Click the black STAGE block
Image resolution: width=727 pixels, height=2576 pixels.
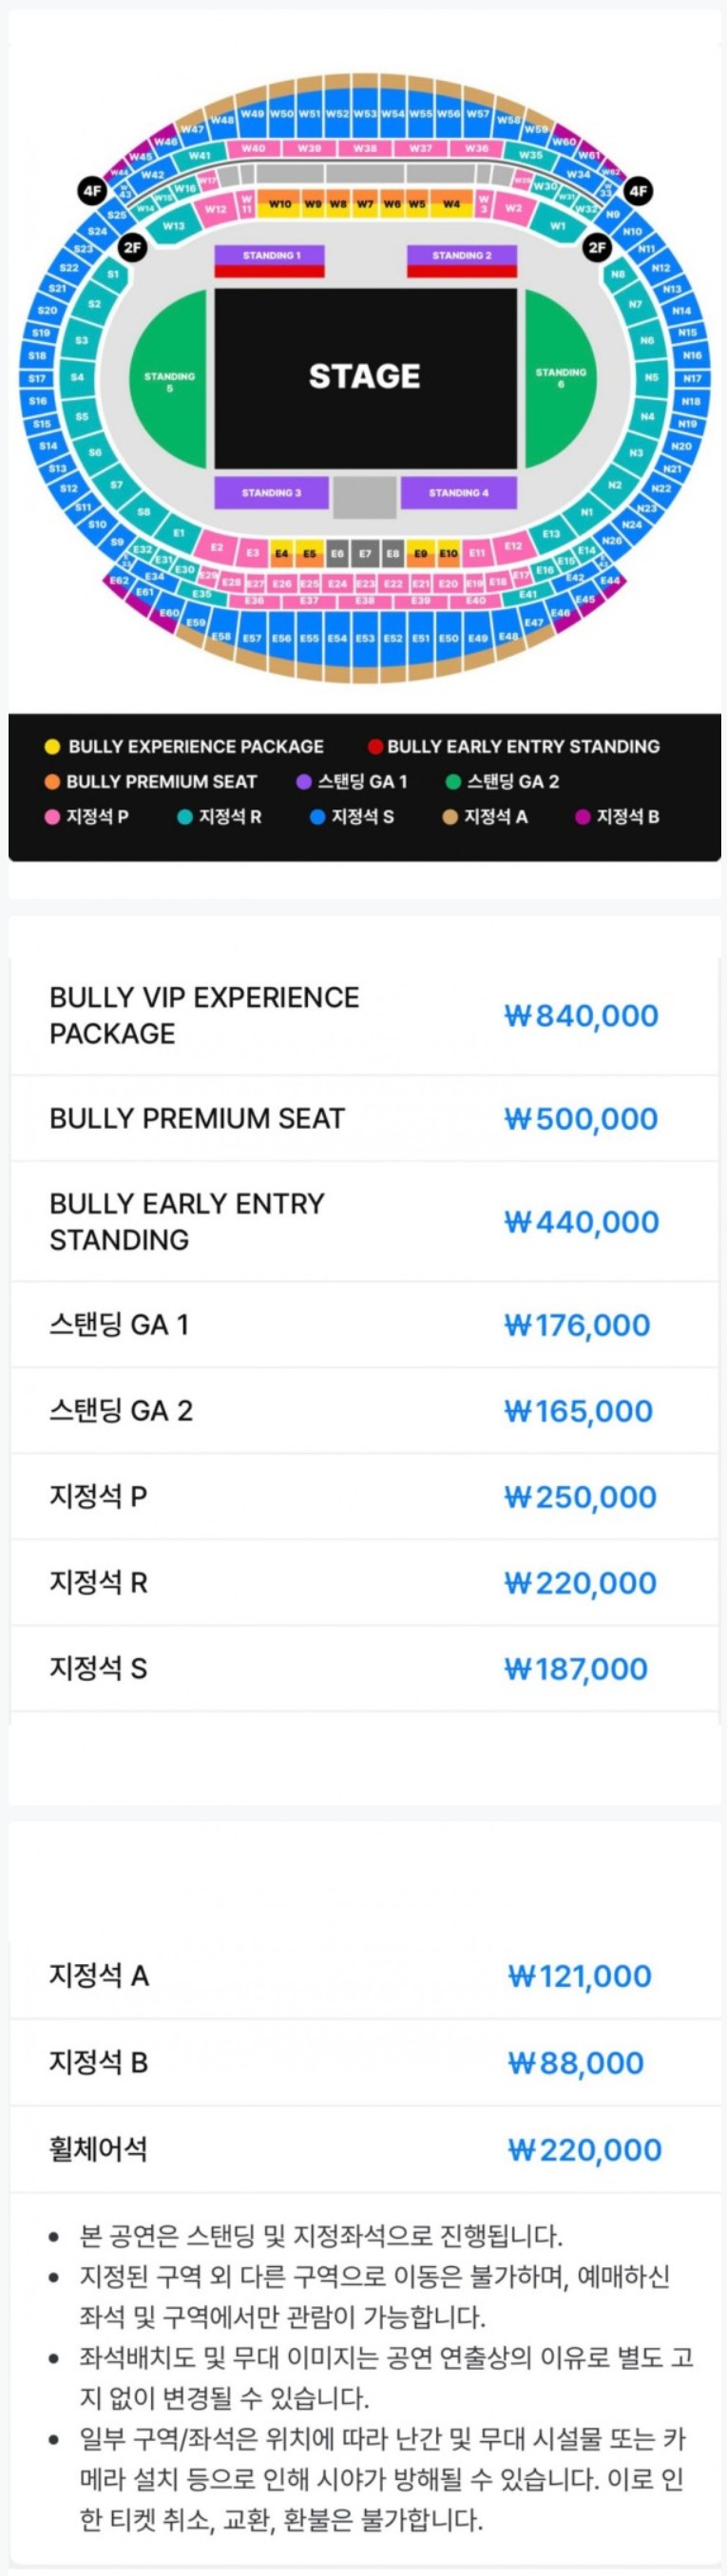(x=365, y=378)
